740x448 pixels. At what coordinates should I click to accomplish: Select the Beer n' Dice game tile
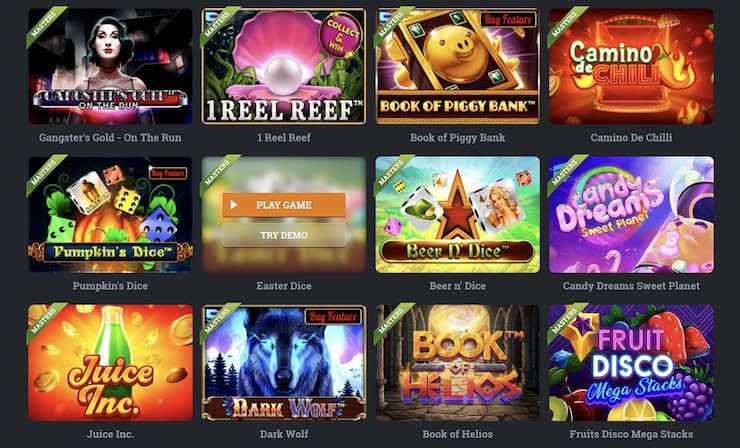point(457,214)
